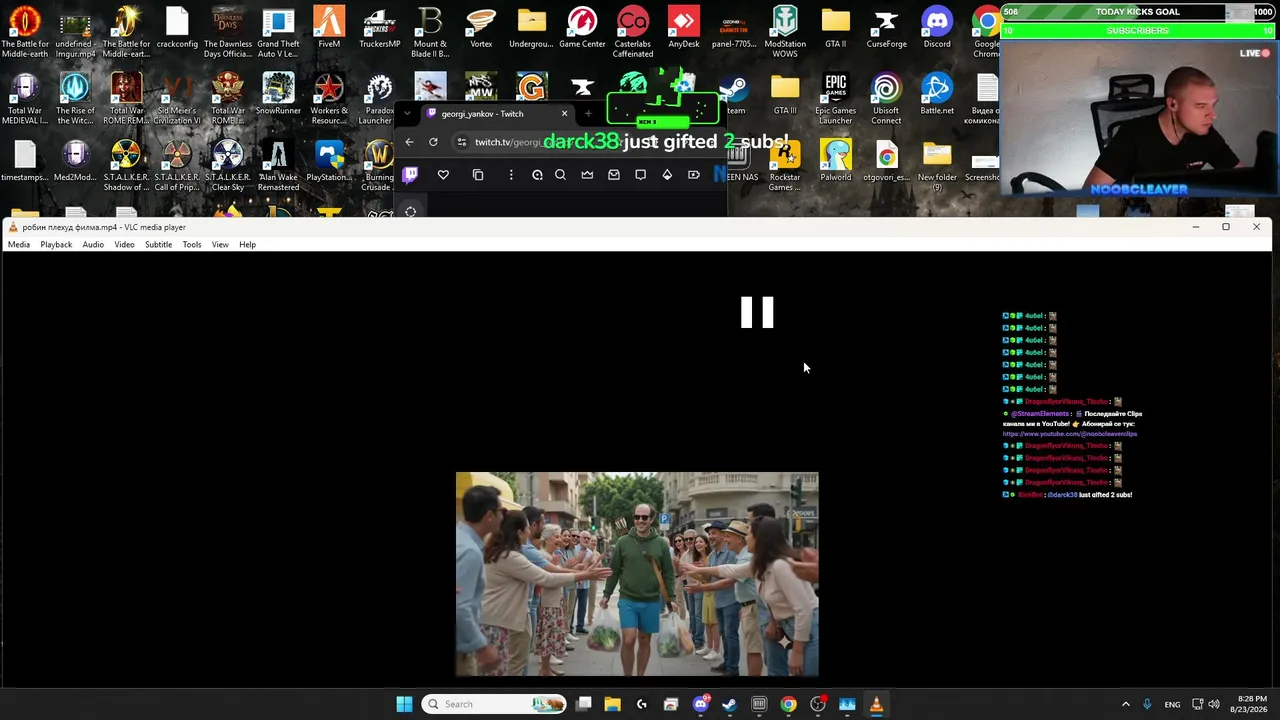Viewport: 1280px width, 720px height.
Task: Open the Help menu in VLC
Action: tap(247, 245)
